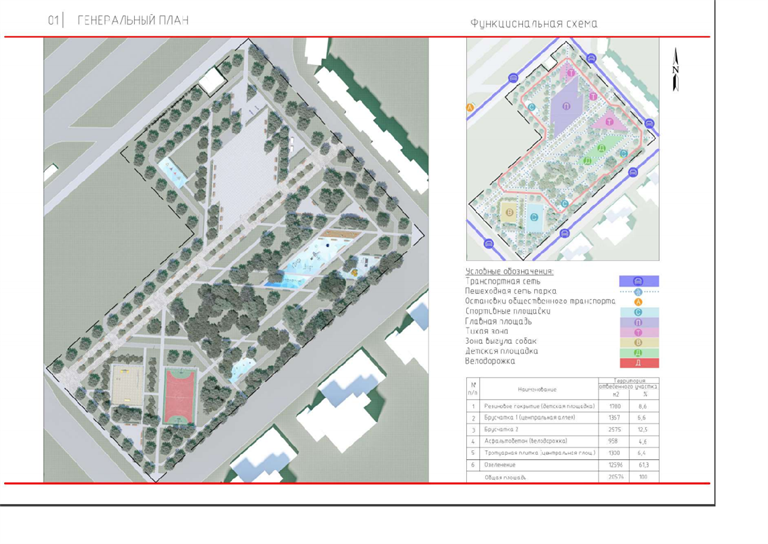Click the beige sand court on the master plan
Screen dimensions: 768x544
[x=130, y=387]
